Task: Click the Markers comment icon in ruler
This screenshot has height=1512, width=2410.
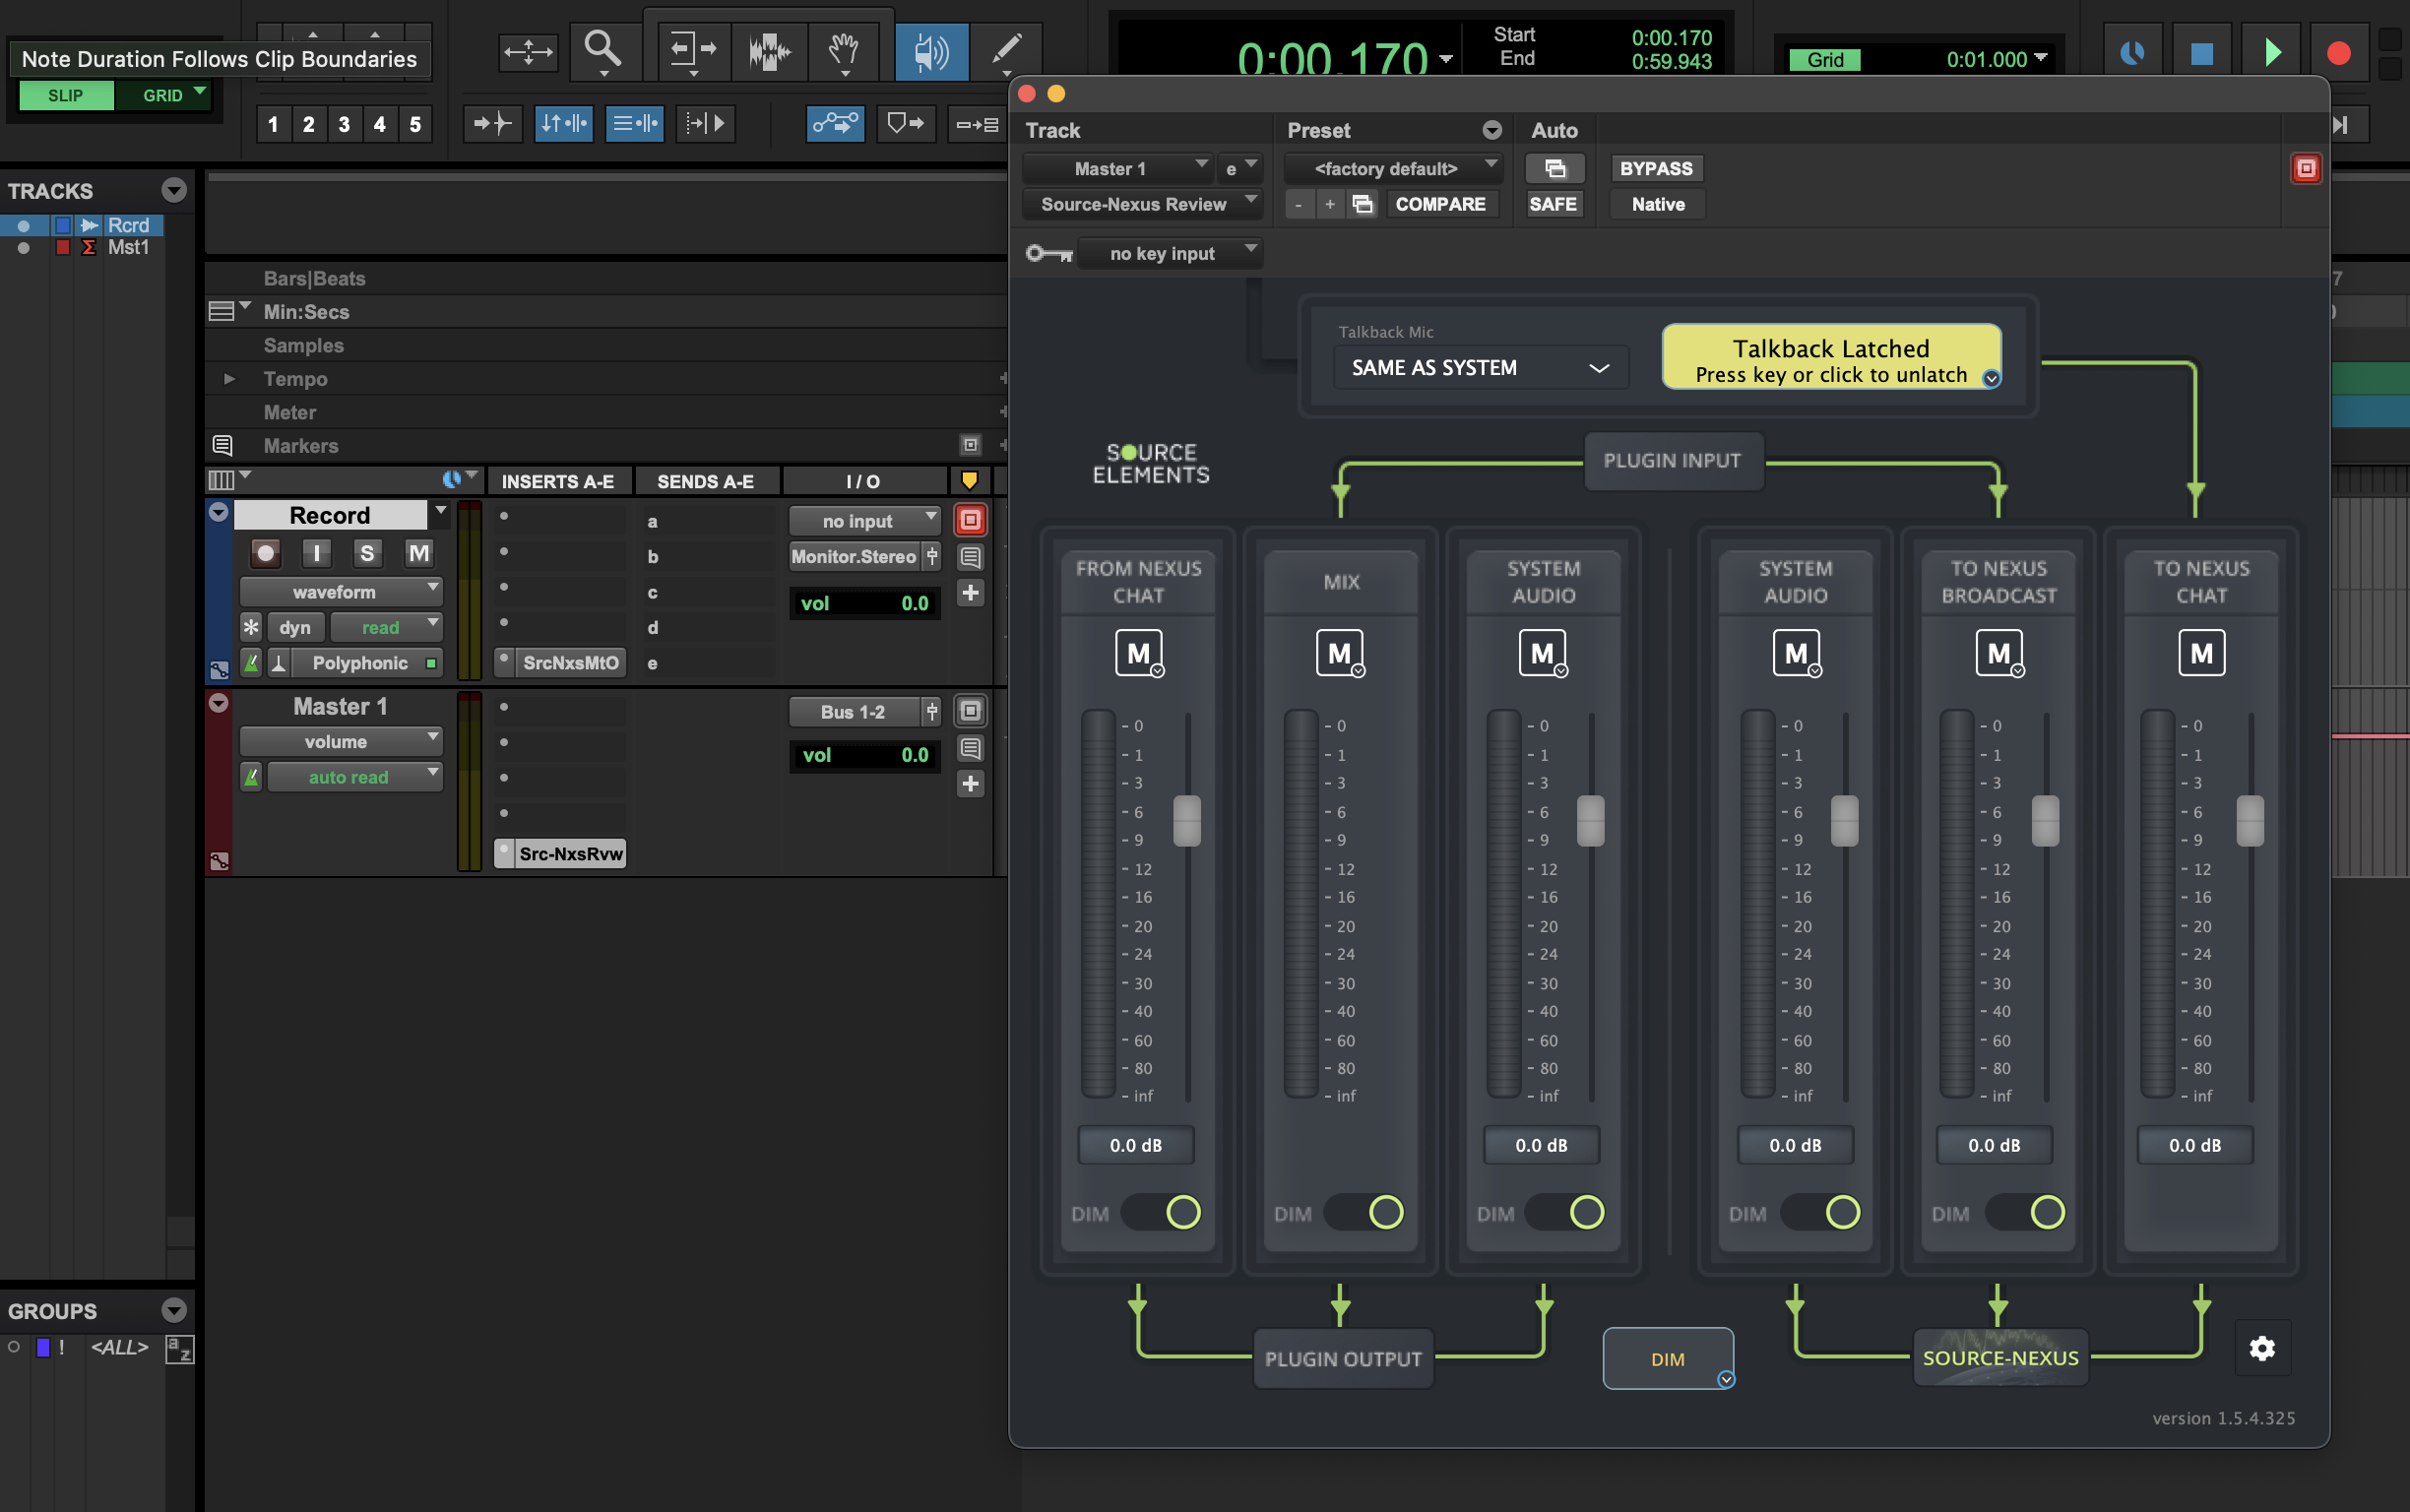Action: pos(222,445)
